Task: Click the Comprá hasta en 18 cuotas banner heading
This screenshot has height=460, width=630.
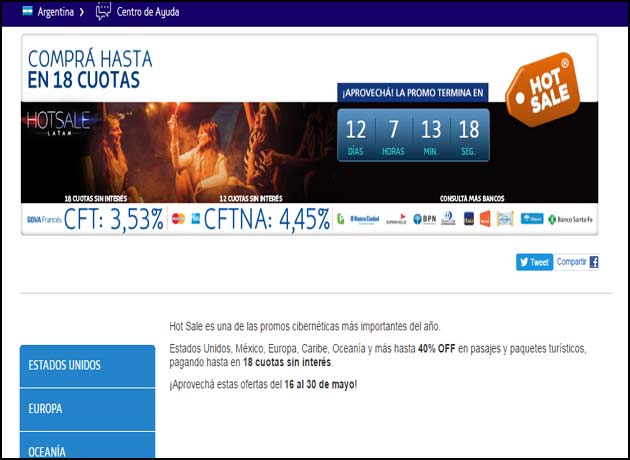Action: pyautogui.click(x=84, y=68)
